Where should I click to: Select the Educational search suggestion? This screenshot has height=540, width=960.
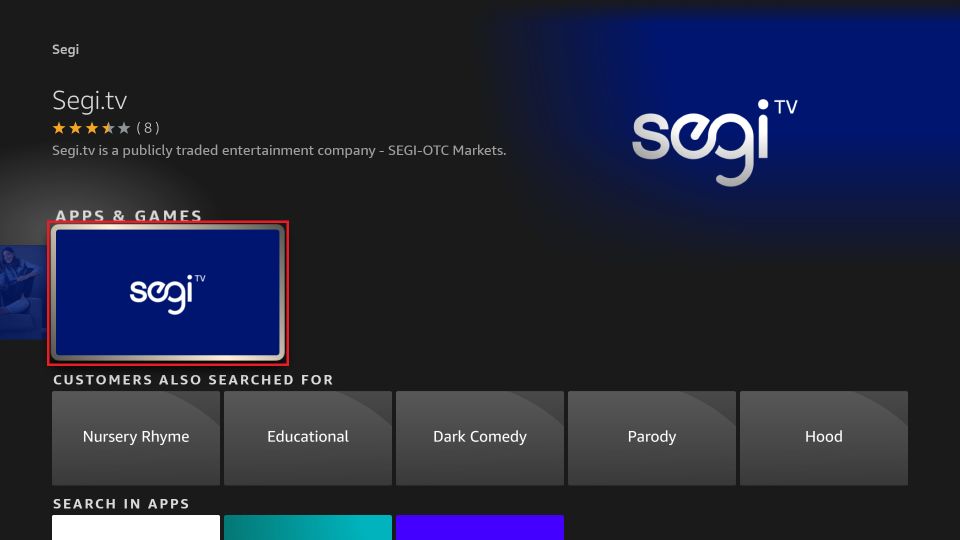[x=308, y=438]
